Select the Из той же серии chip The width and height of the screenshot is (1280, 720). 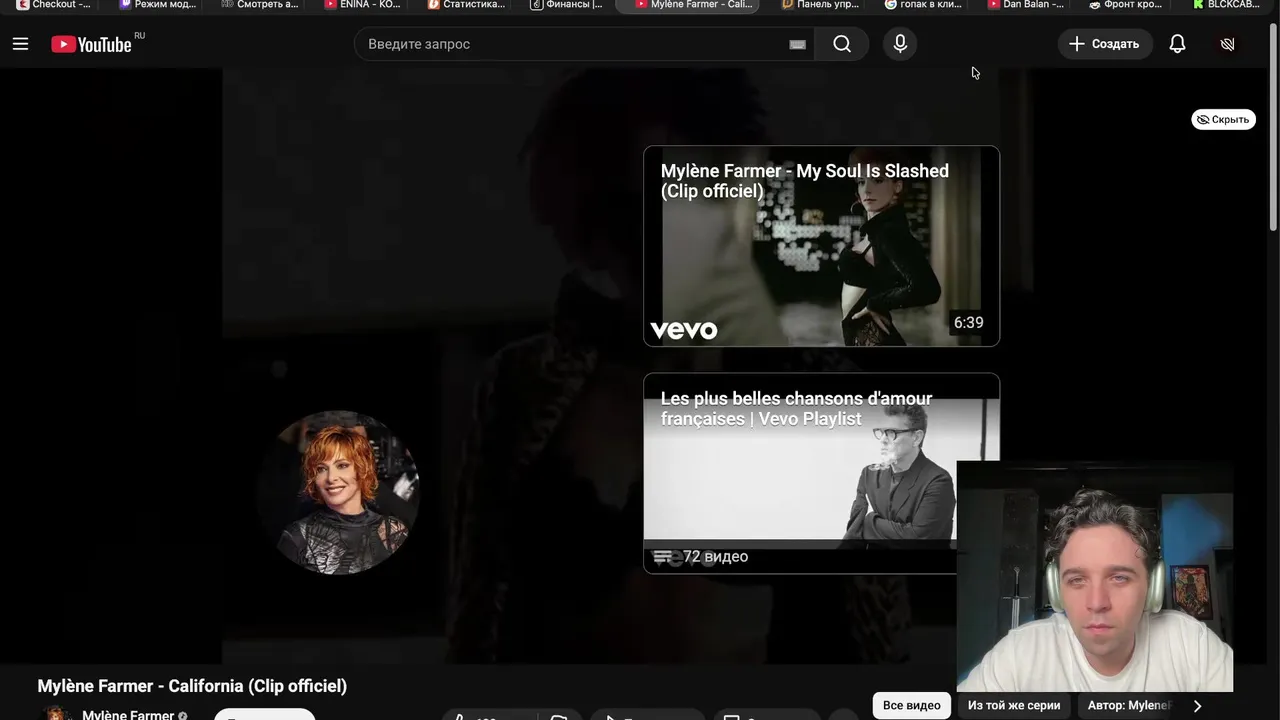(x=1014, y=705)
